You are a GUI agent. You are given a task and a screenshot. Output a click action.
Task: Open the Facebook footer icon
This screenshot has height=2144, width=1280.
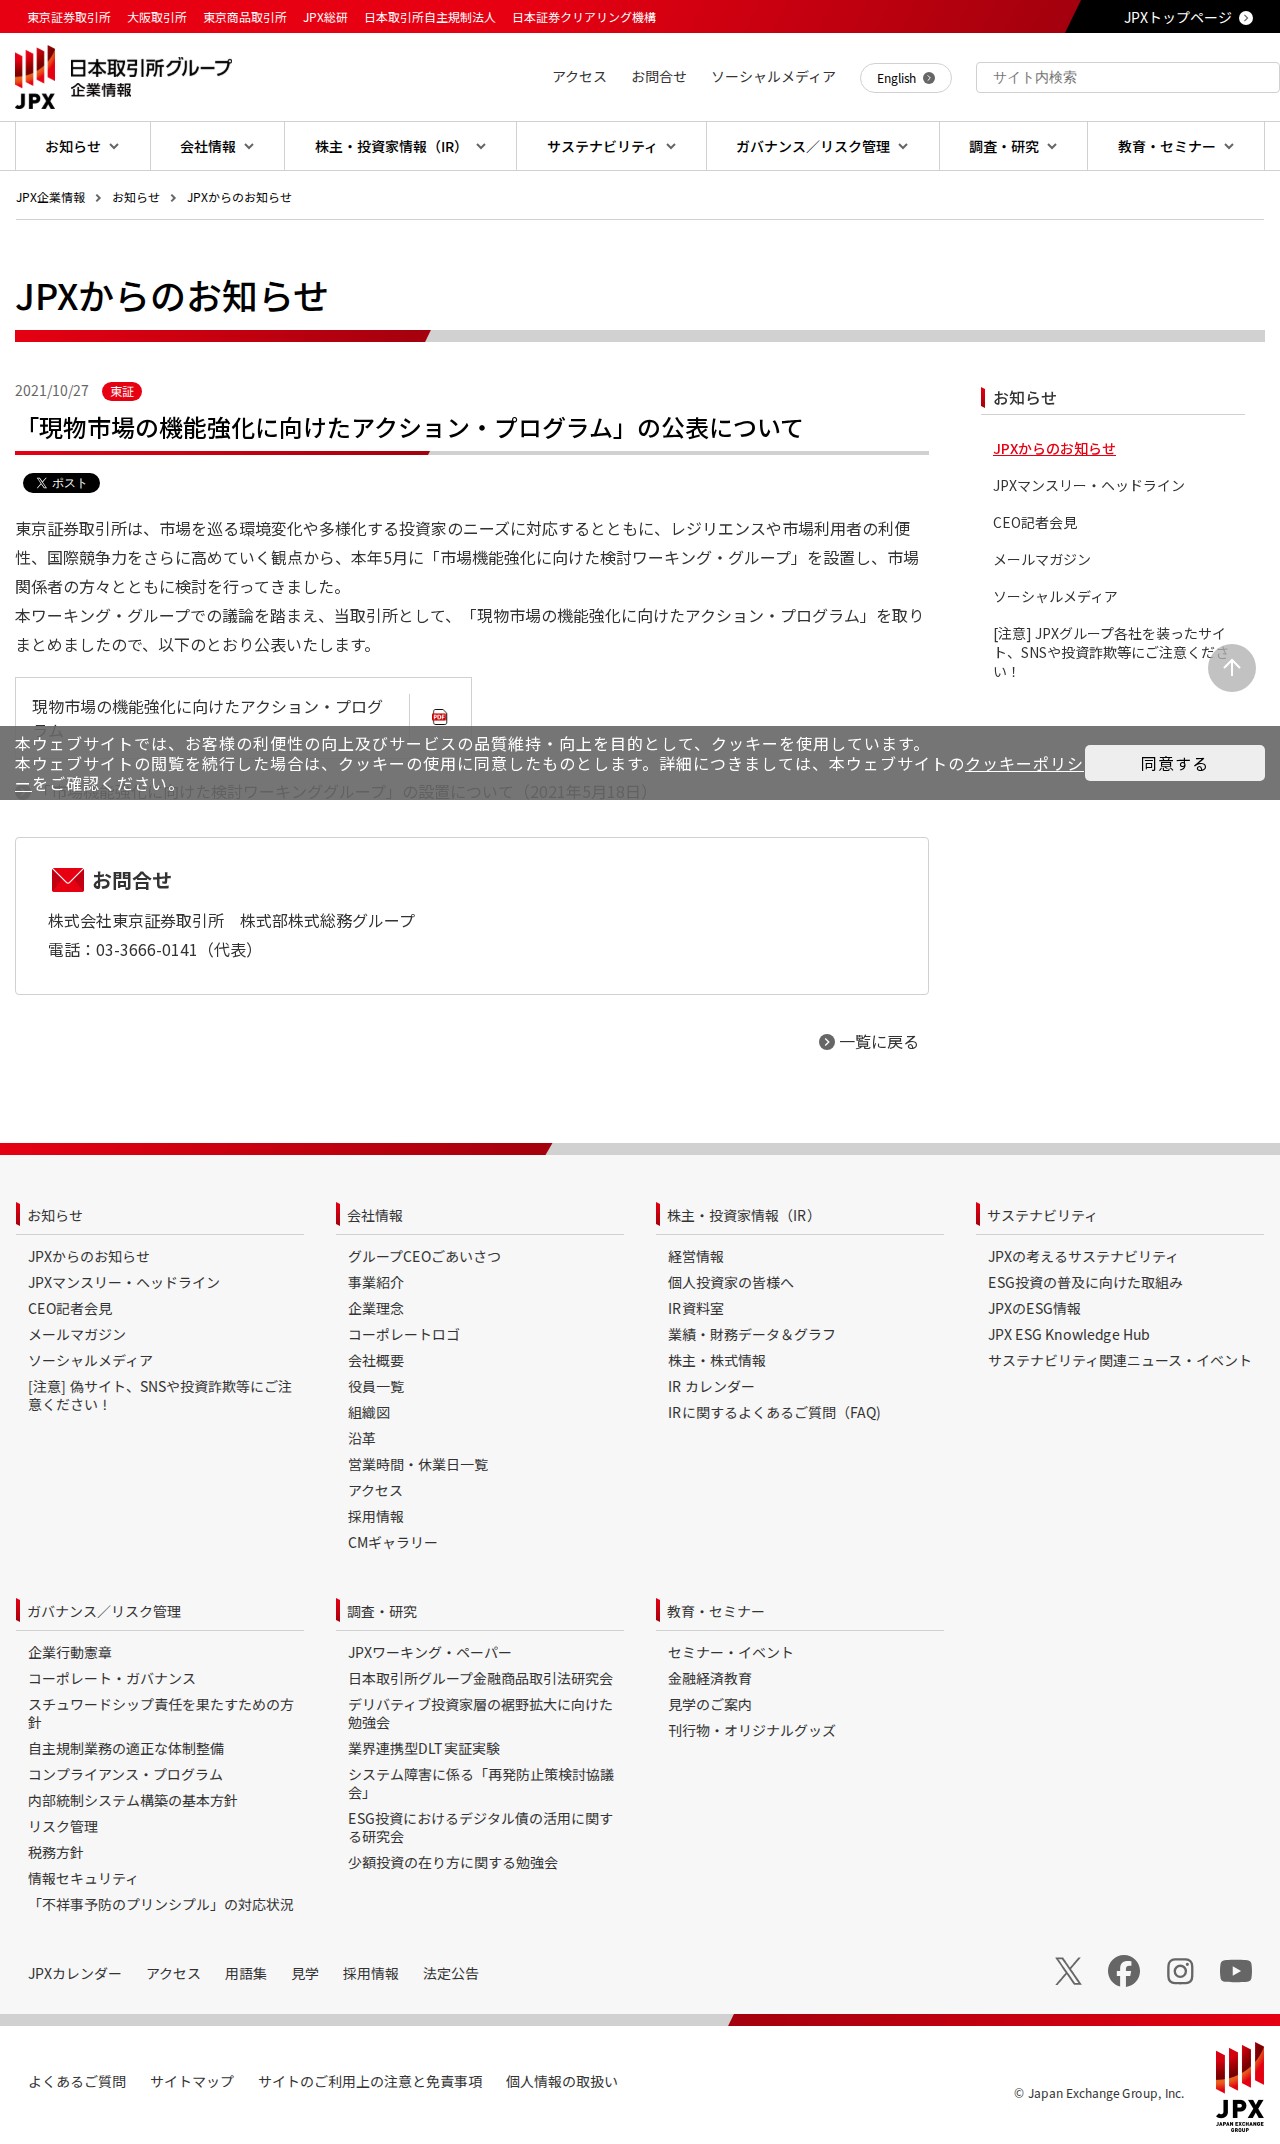pyautogui.click(x=1124, y=1971)
